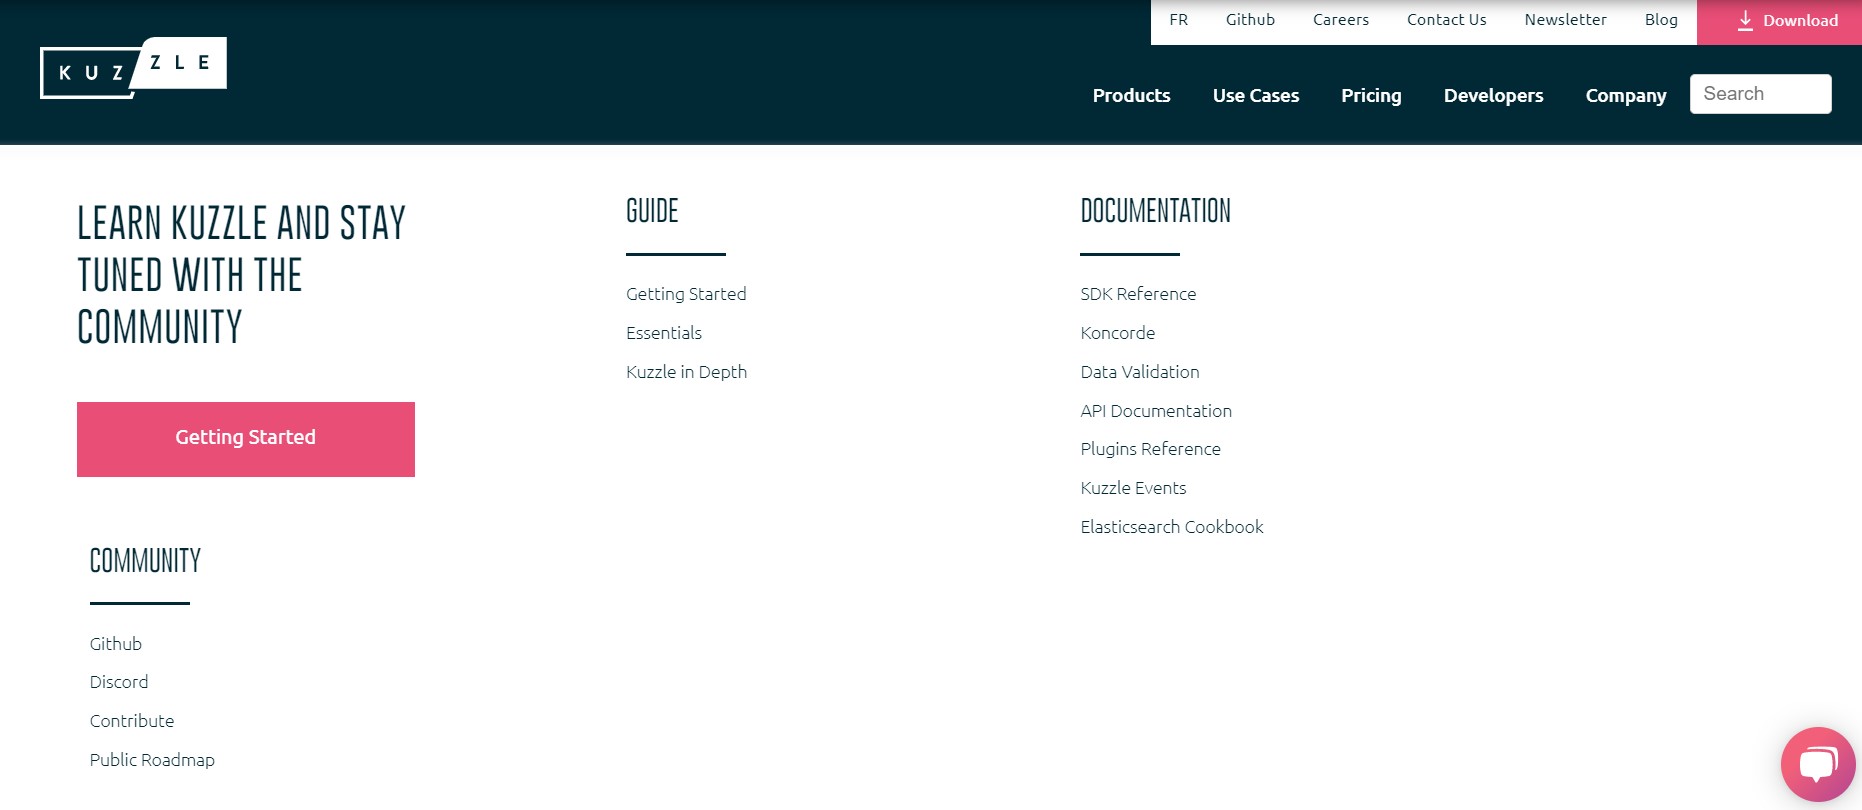Image resolution: width=1862 pixels, height=810 pixels.
Task: Open Koncorde documentation link
Action: [1117, 333]
